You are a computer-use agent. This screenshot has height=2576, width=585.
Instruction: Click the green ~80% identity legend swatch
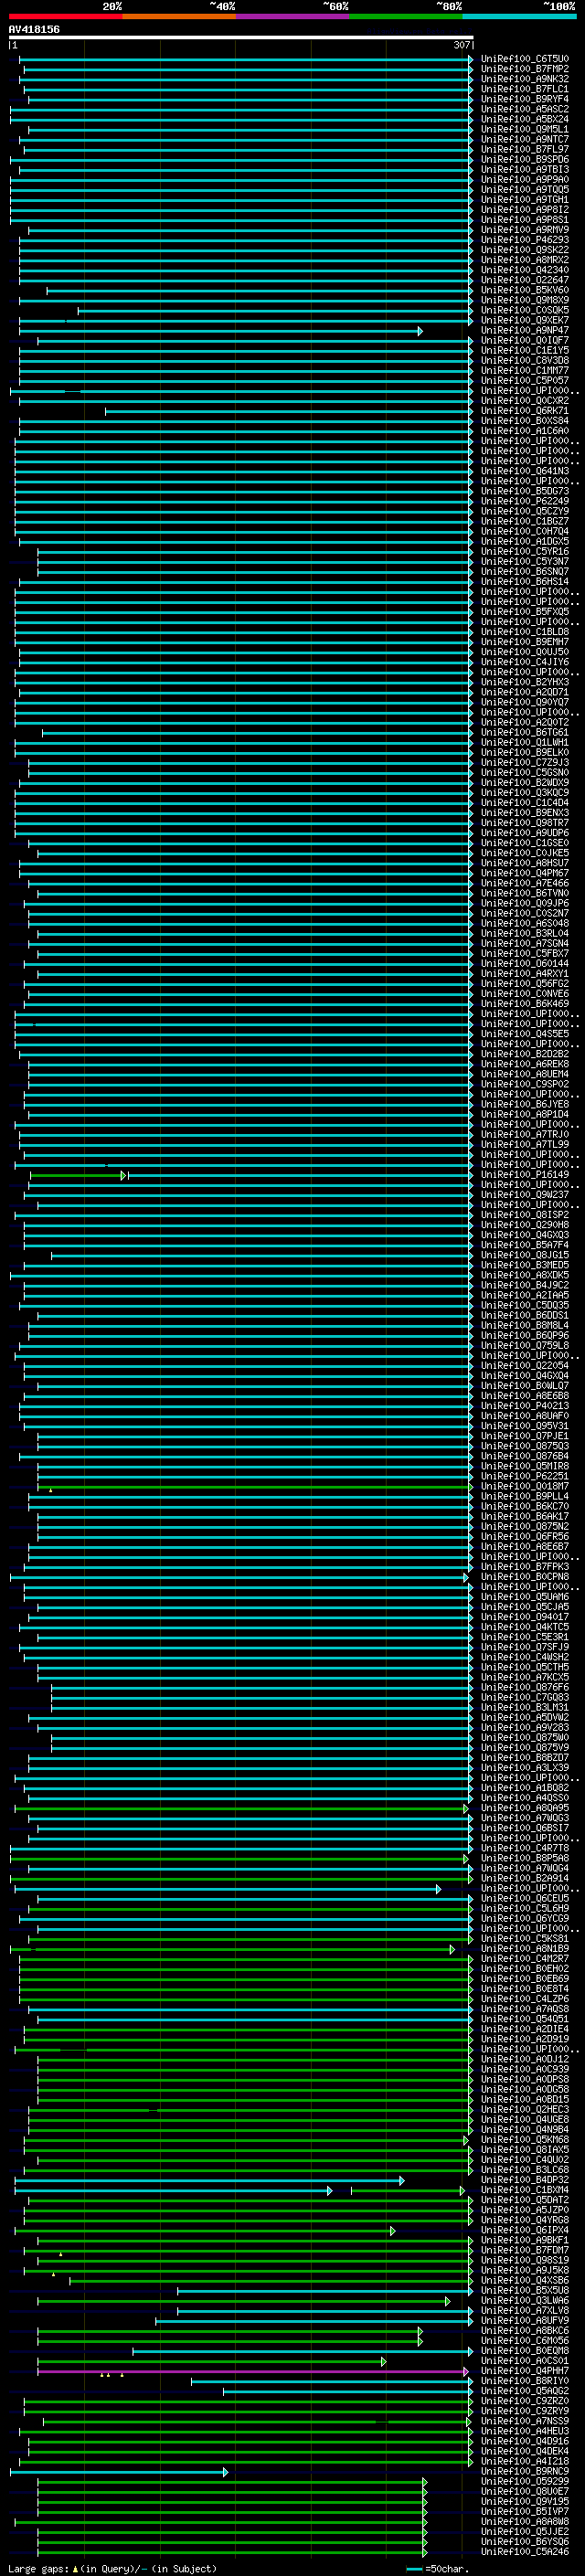coord(406,17)
